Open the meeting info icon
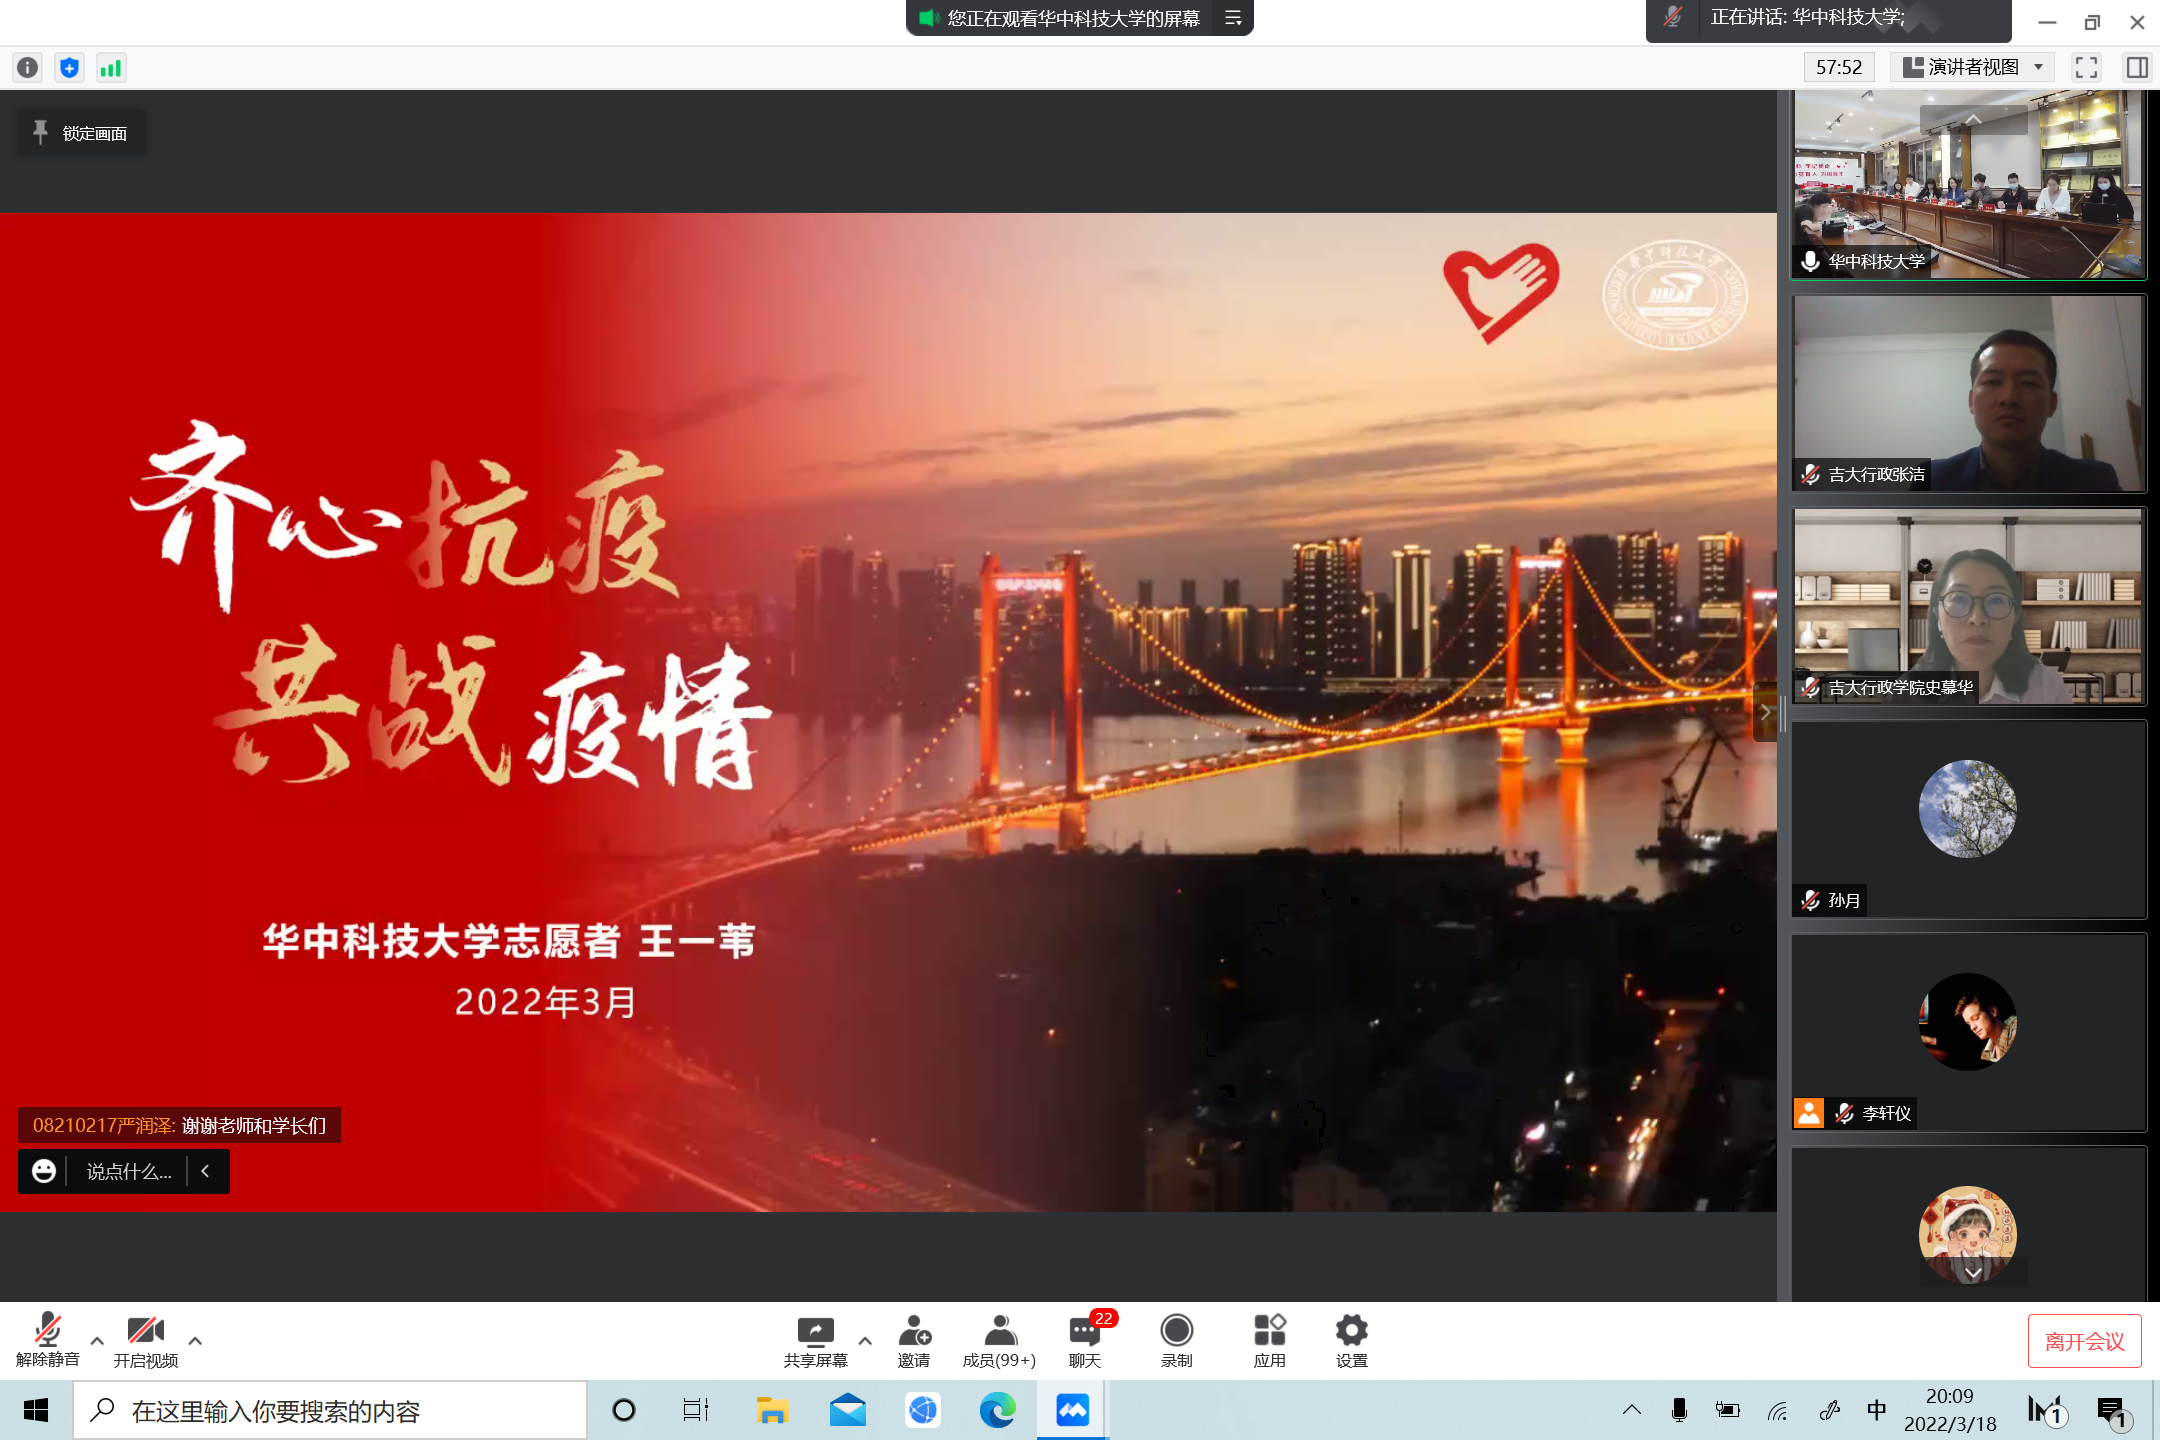This screenshot has width=2160, height=1440. point(28,67)
